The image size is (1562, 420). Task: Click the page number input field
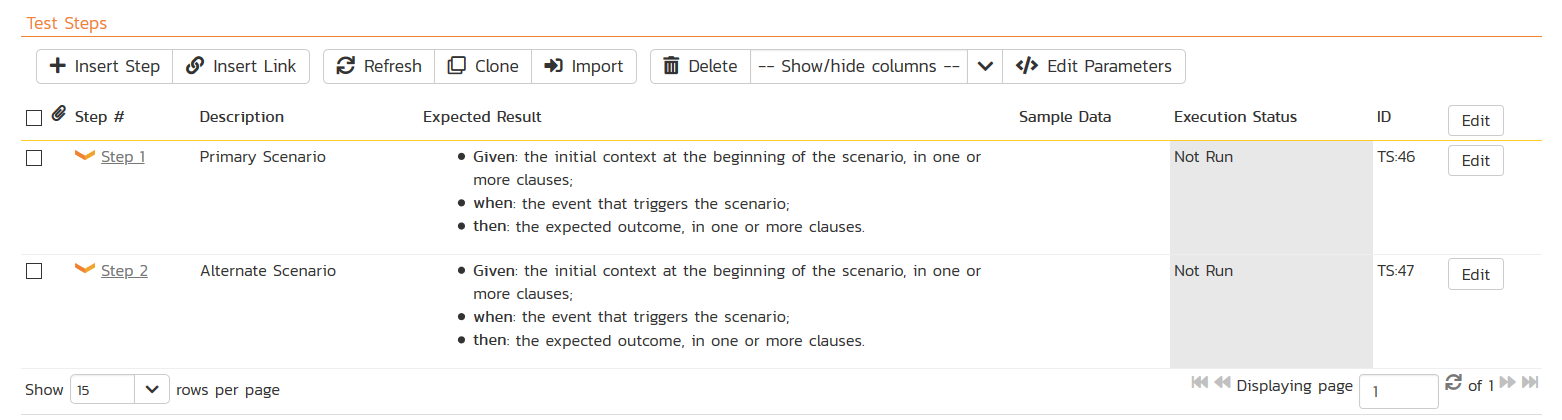point(1399,391)
